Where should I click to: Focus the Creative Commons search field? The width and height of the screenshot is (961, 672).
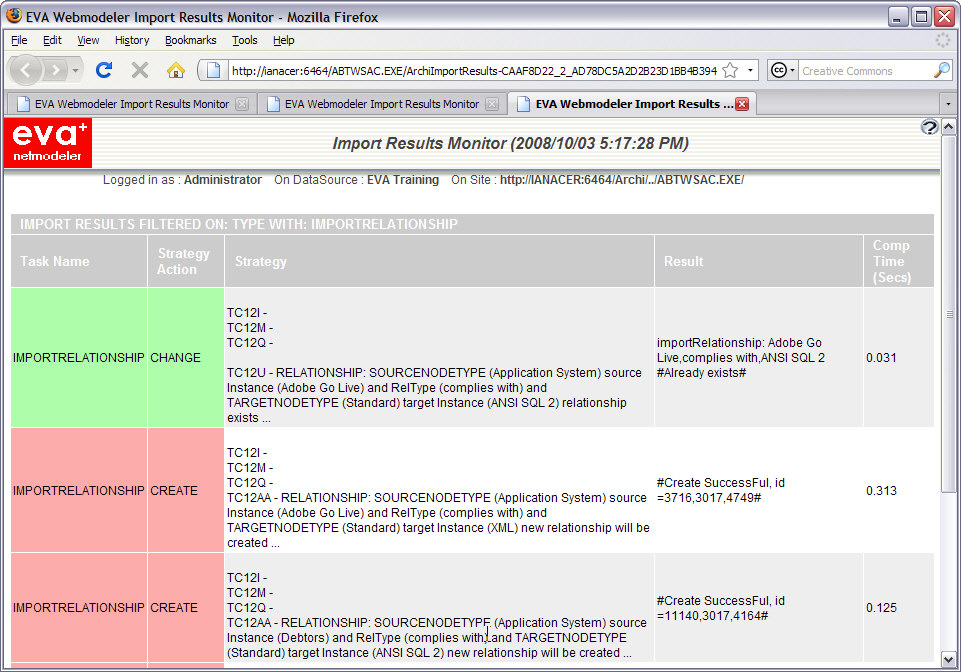coord(862,71)
